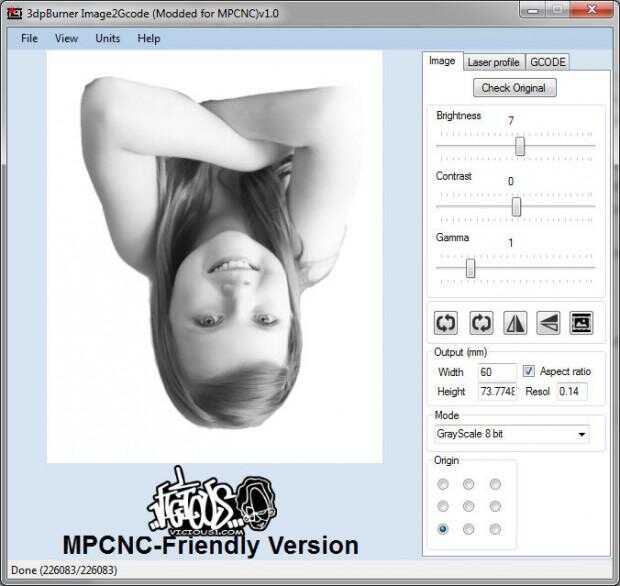
Task: Click the invert image colors icon
Action: (581, 323)
